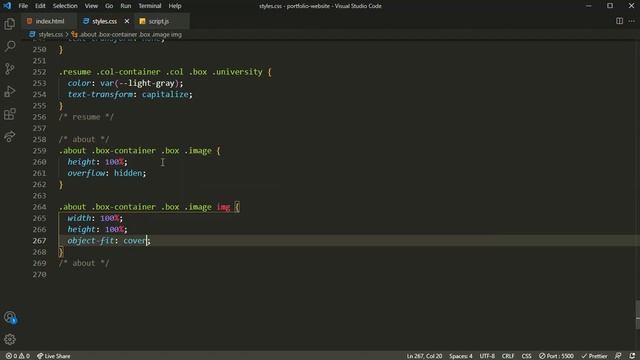The image size is (640, 360).
Task: Click the 'capitalize' value on line 254
Action: coord(165,94)
